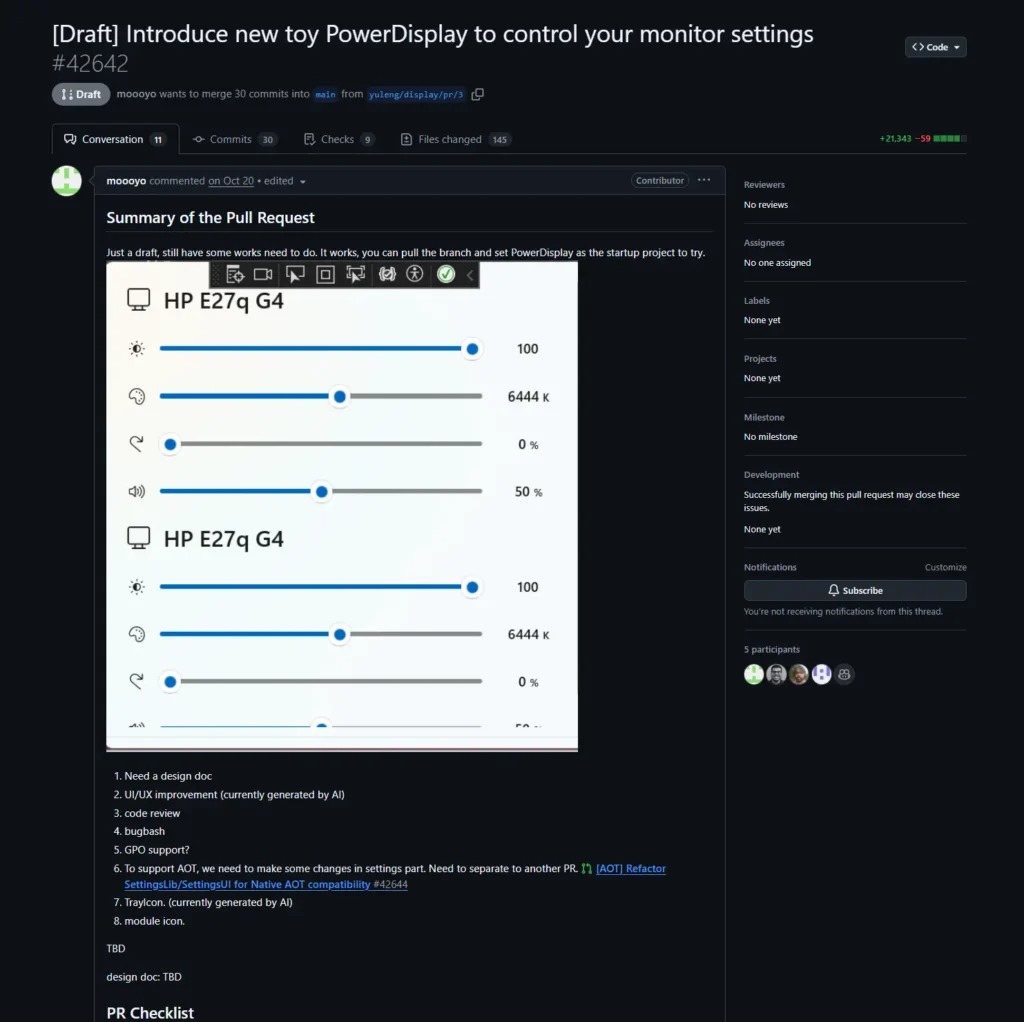Screen dimensions: 1024x1022
Task: Open the PowerDisplay screenshot preview image
Action: point(341,500)
